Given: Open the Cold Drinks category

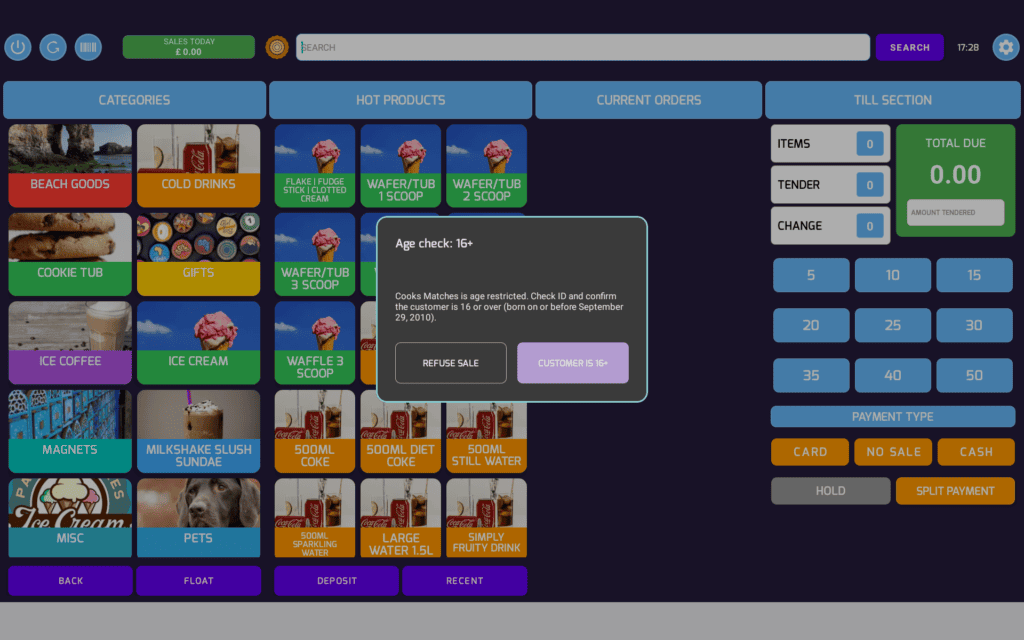Looking at the screenshot, I should (x=199, y=165).
